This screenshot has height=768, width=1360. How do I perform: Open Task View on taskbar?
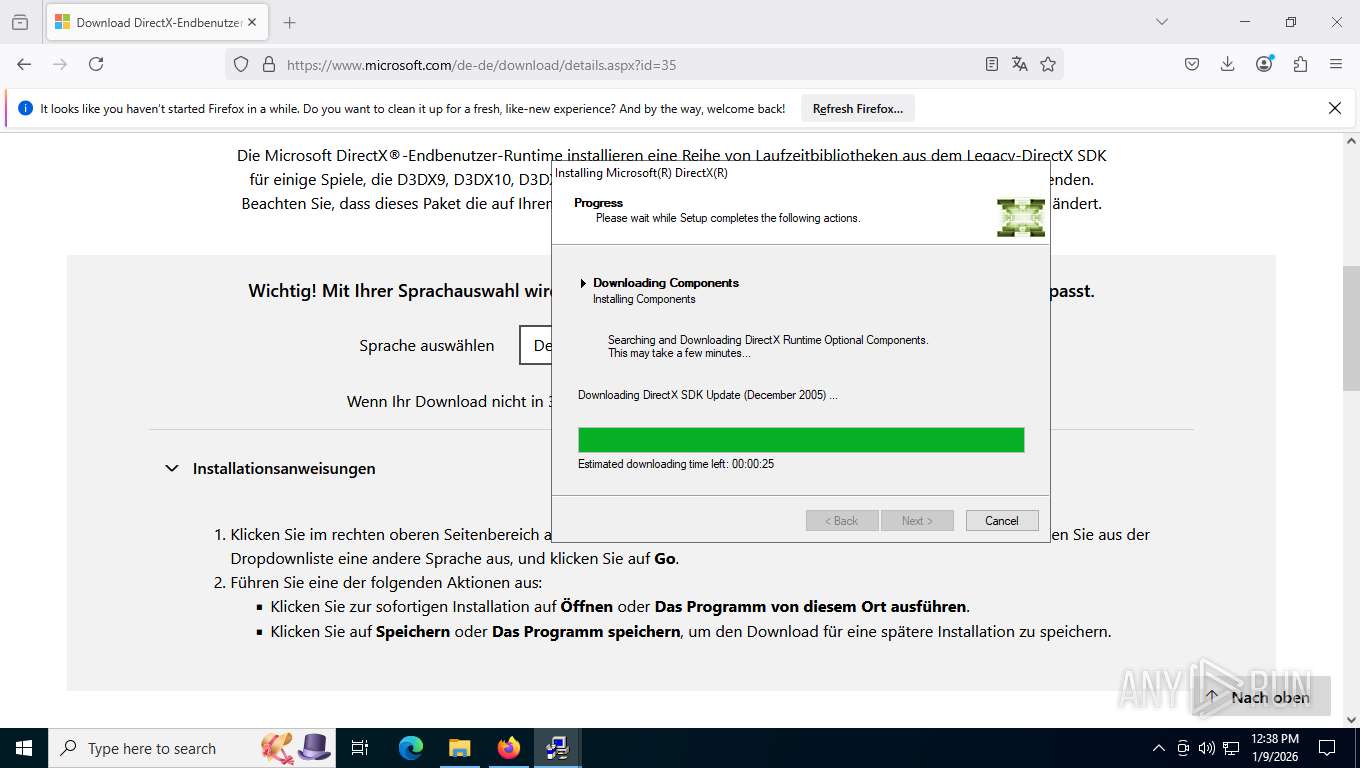[361, 748]
